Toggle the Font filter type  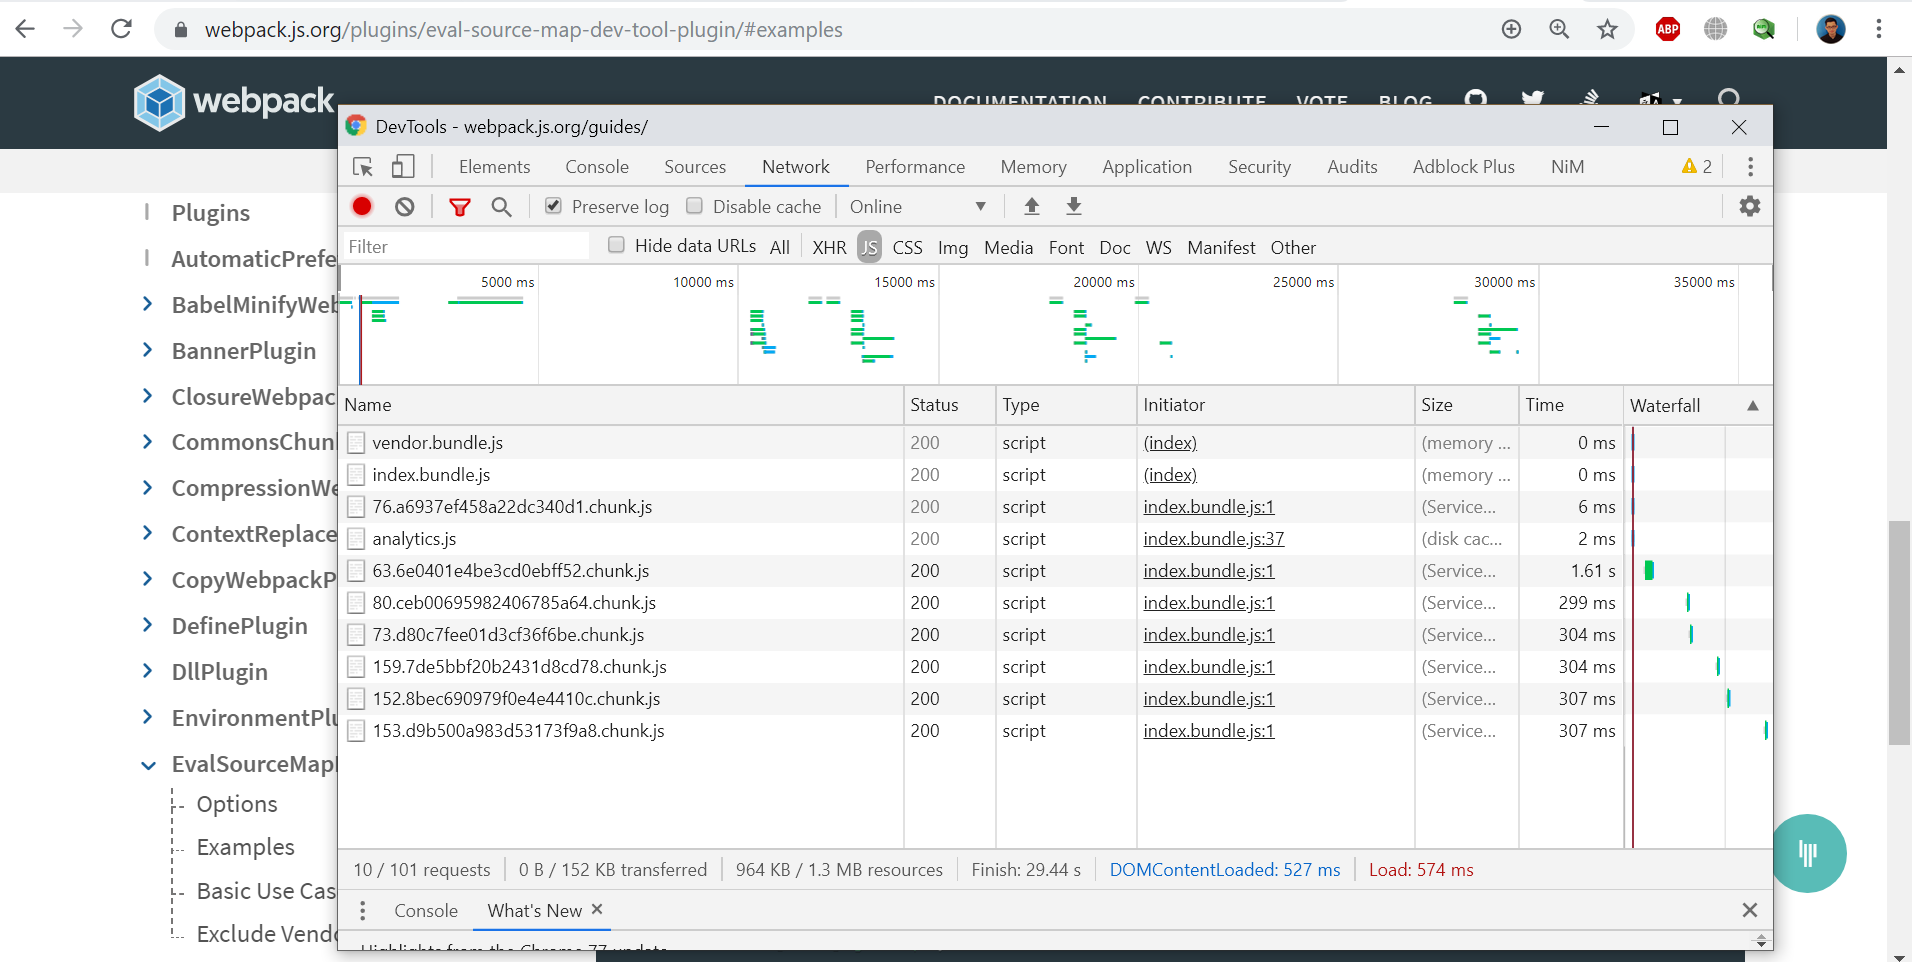click(x=1066, y=247)
